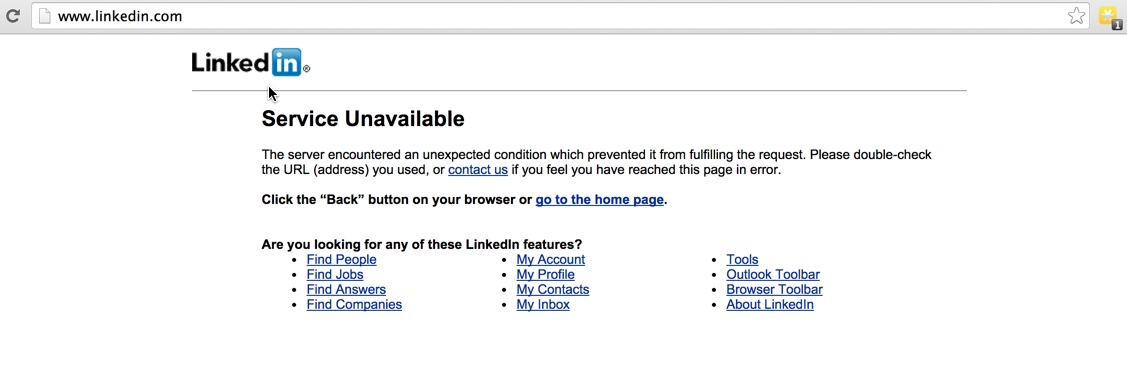Screen dimensions: 1127x390
Task: Follow the go to the home page link
Action: click(x=599, y=200)
